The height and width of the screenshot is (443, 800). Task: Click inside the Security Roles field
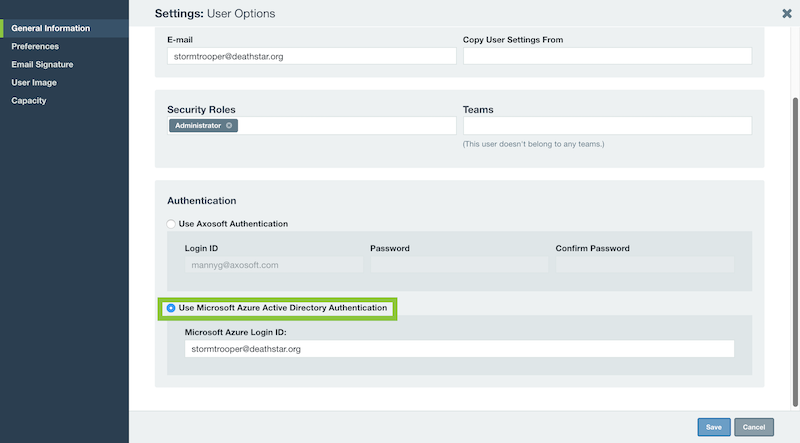coord(347,126)
